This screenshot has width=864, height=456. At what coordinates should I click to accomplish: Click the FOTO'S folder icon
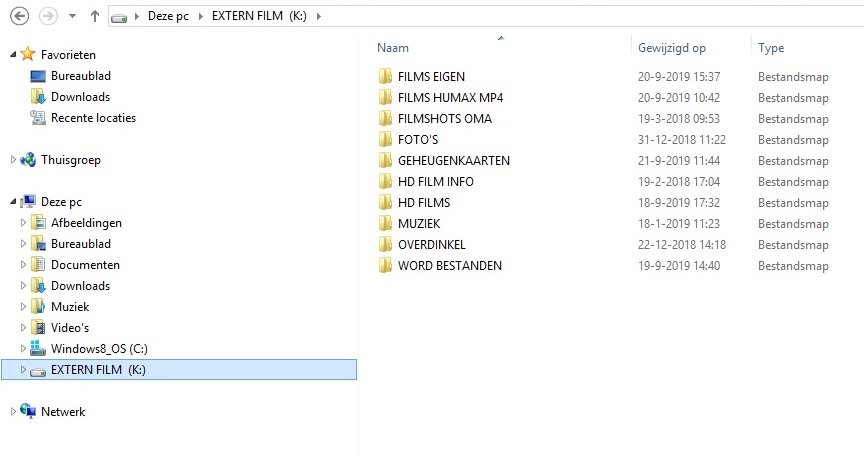pyautogui.click(x=385, y=139)
